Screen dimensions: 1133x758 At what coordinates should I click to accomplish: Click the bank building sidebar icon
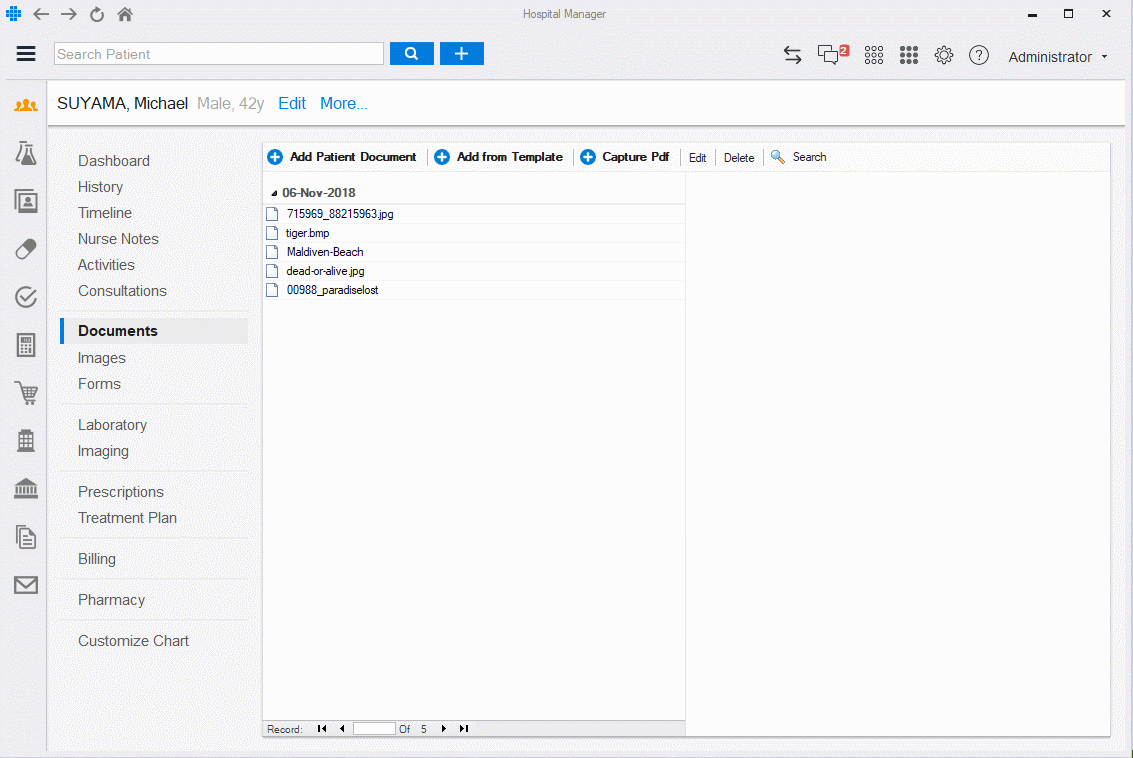click(x=26, y=489)
